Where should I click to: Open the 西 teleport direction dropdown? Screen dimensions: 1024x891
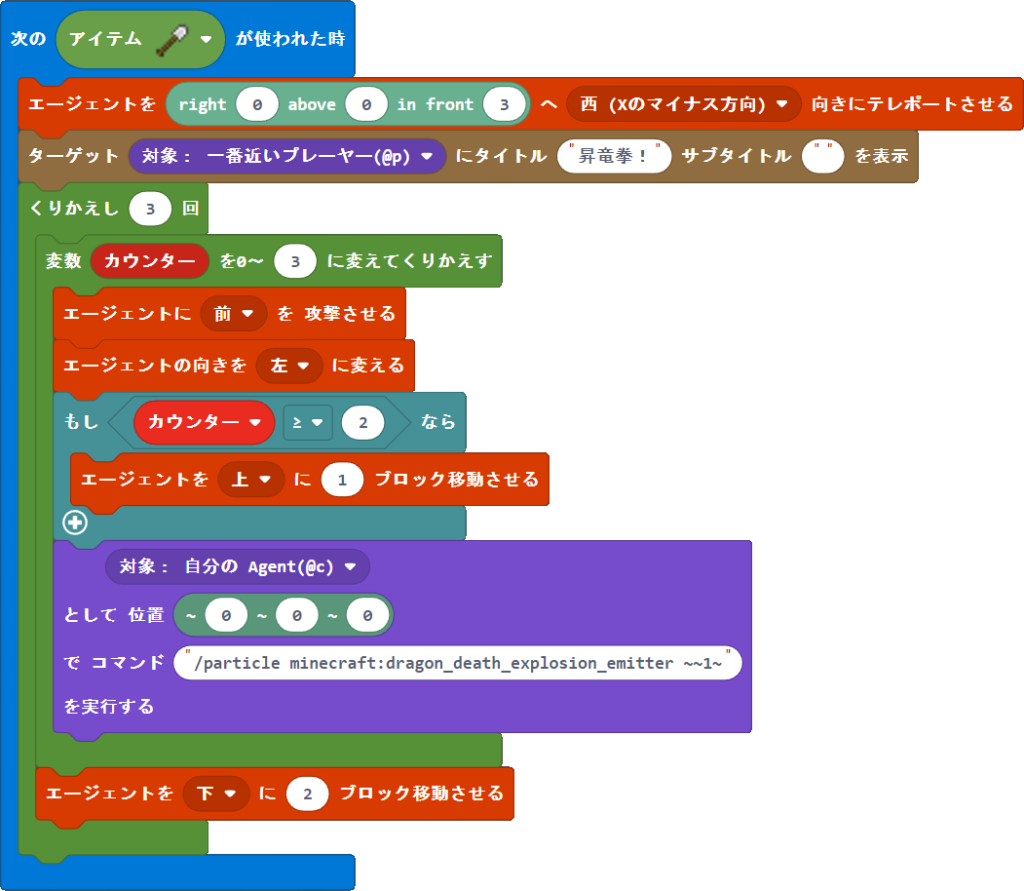click(x=683, y=103)
